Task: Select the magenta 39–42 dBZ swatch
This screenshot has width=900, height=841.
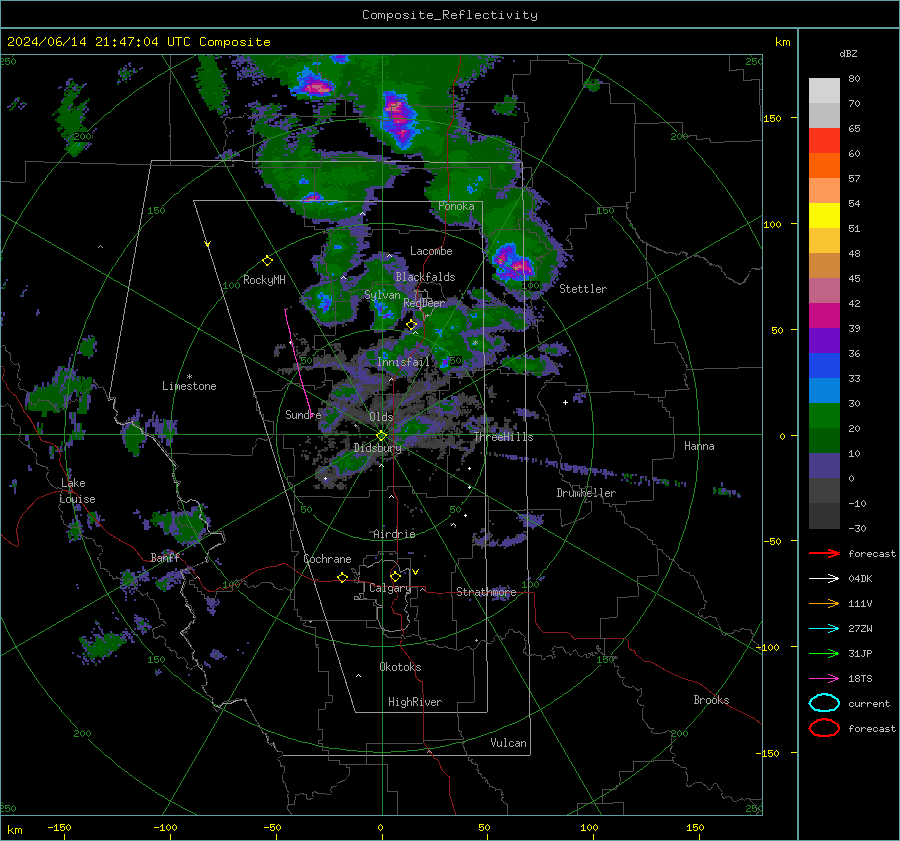Action: click(824, 316)
